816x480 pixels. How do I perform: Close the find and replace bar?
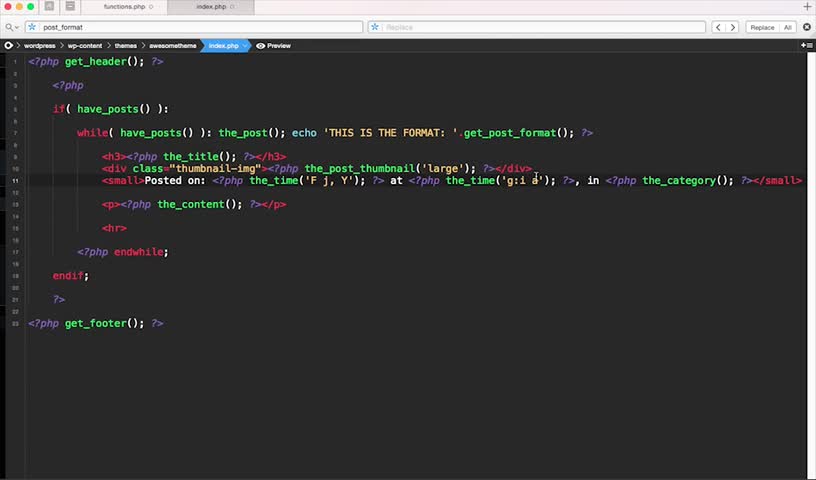(807, 27)
